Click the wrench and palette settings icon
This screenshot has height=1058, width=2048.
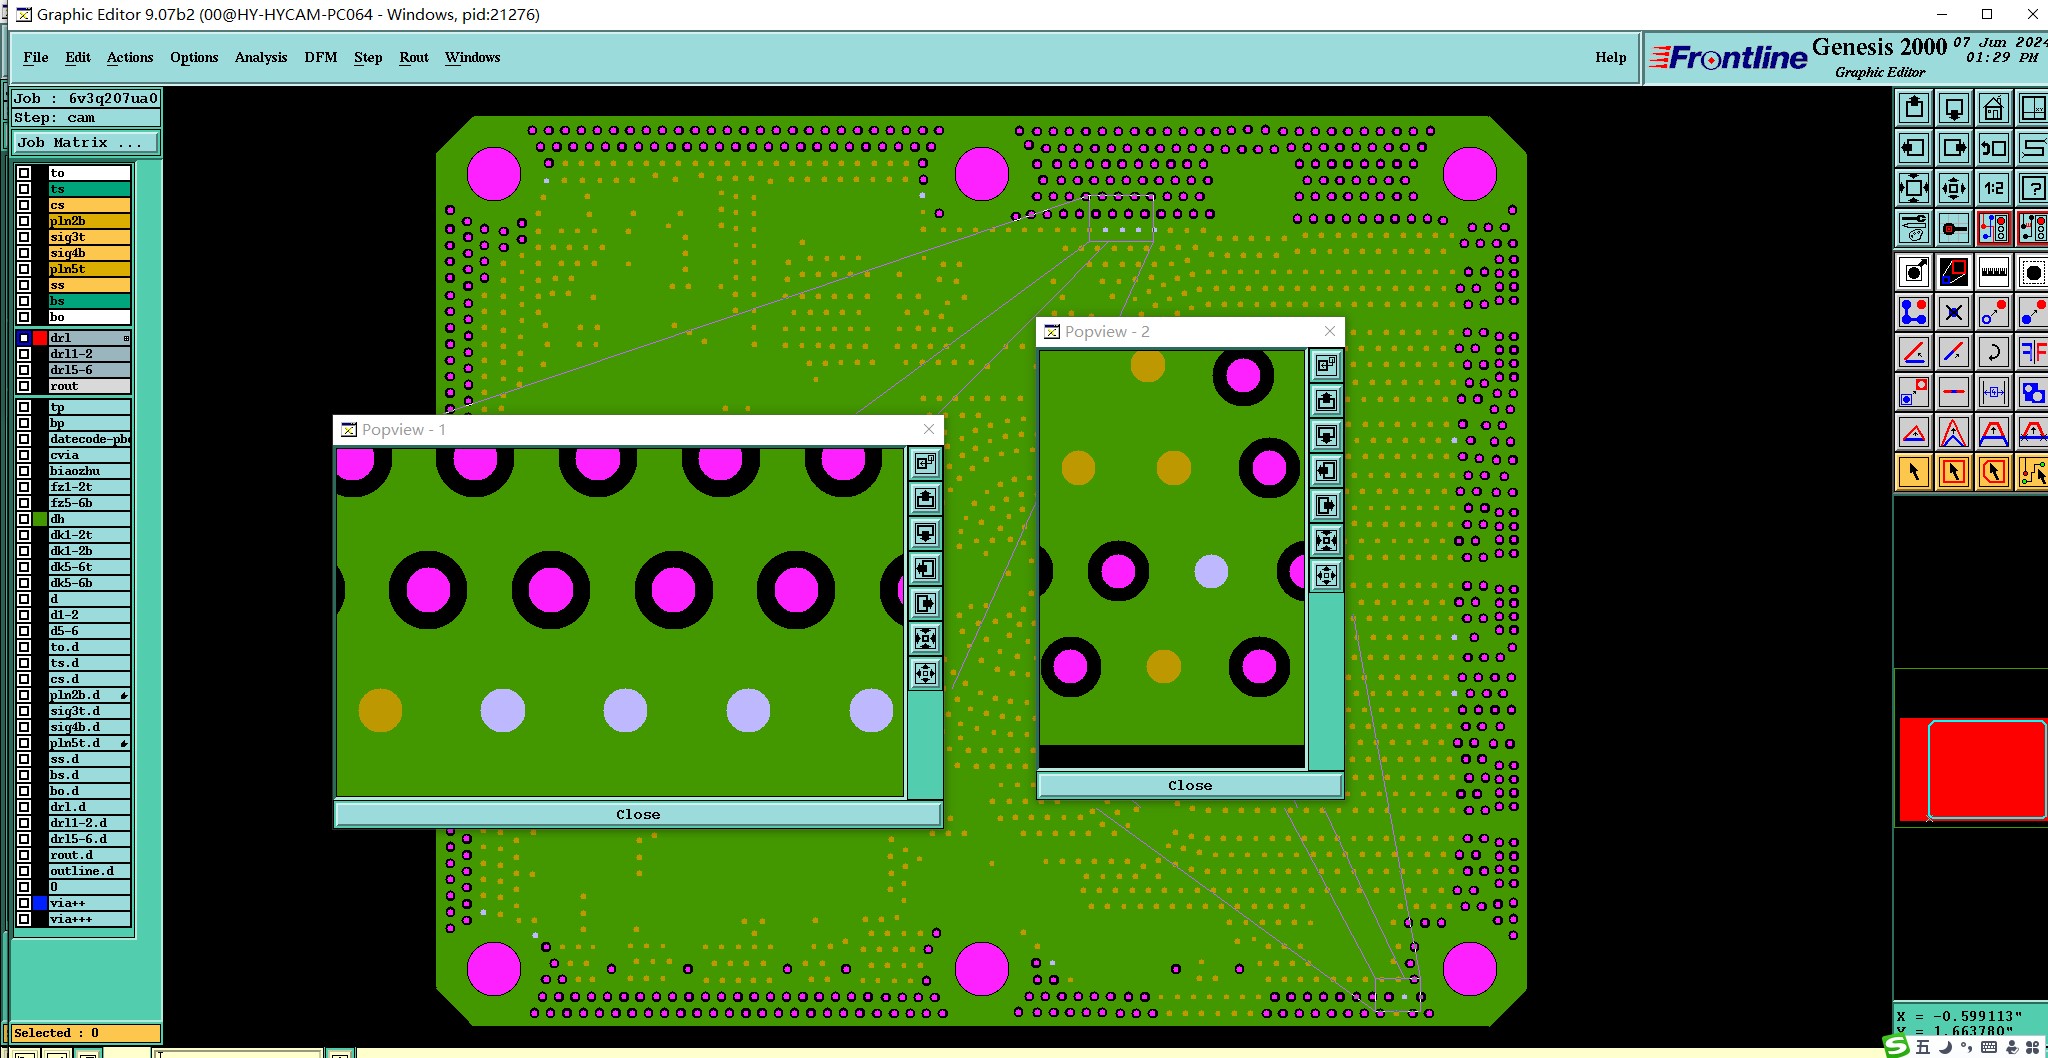tap(1914, 228)
